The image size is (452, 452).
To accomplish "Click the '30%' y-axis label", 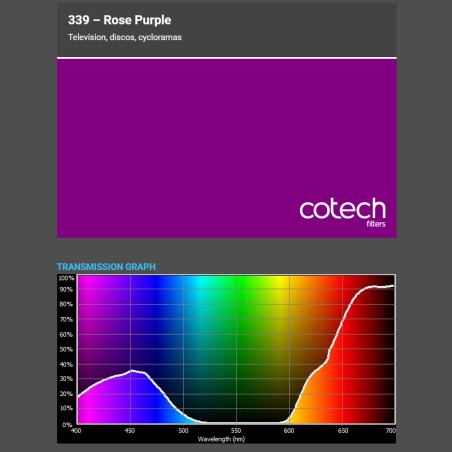I will point(66,379).
